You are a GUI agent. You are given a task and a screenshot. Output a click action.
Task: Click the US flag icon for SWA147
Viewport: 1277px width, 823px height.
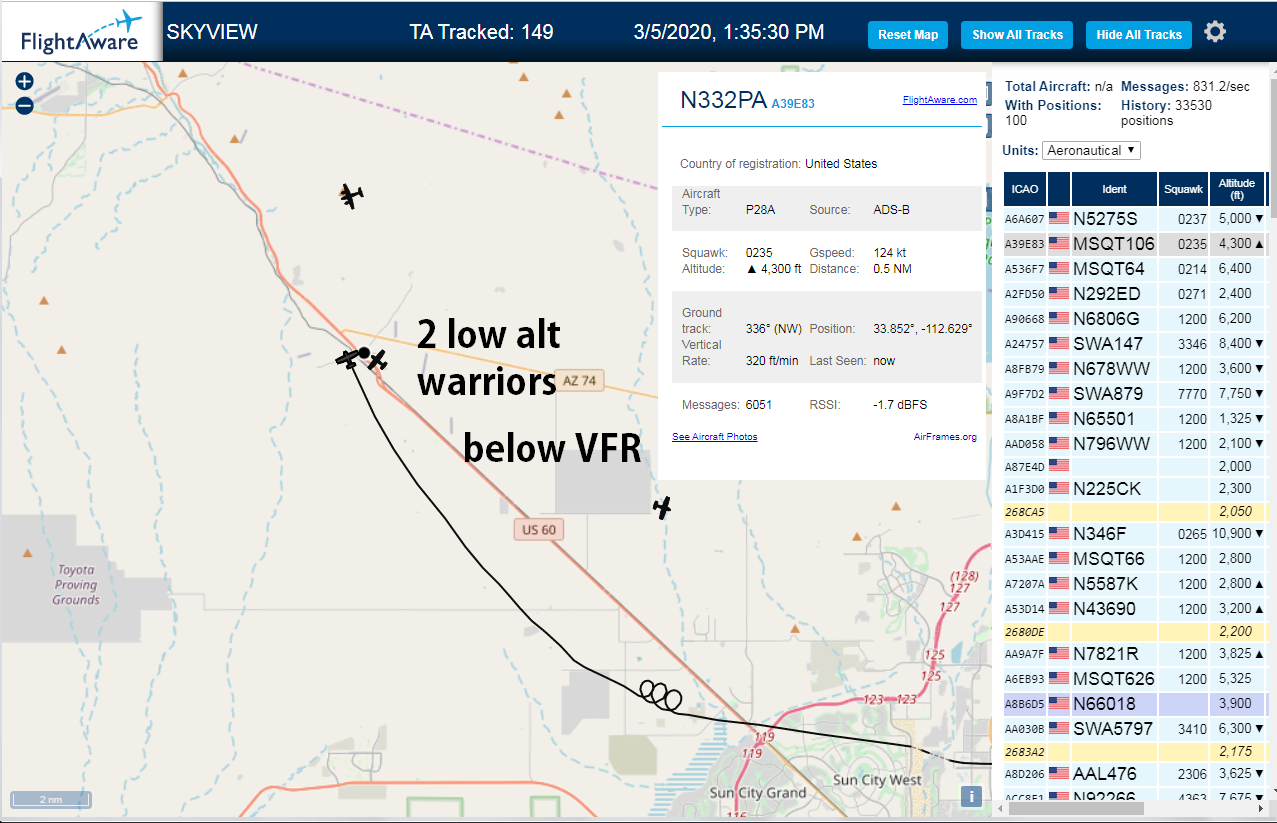(1058, 343)
